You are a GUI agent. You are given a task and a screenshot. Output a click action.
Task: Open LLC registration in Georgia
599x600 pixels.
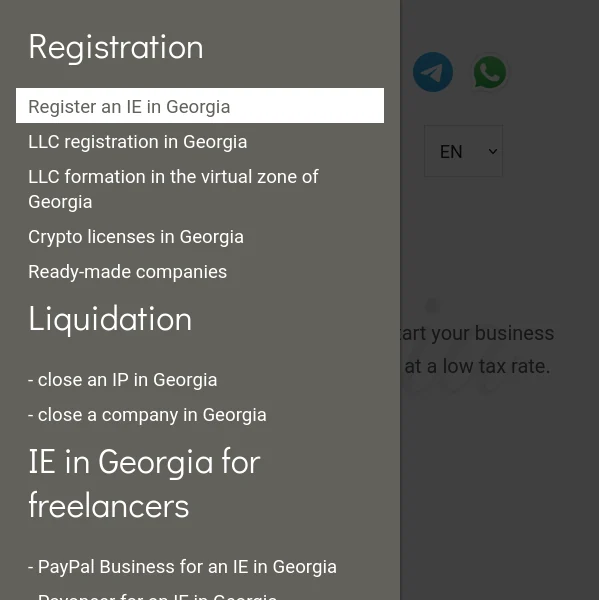(x=137, y=142)
